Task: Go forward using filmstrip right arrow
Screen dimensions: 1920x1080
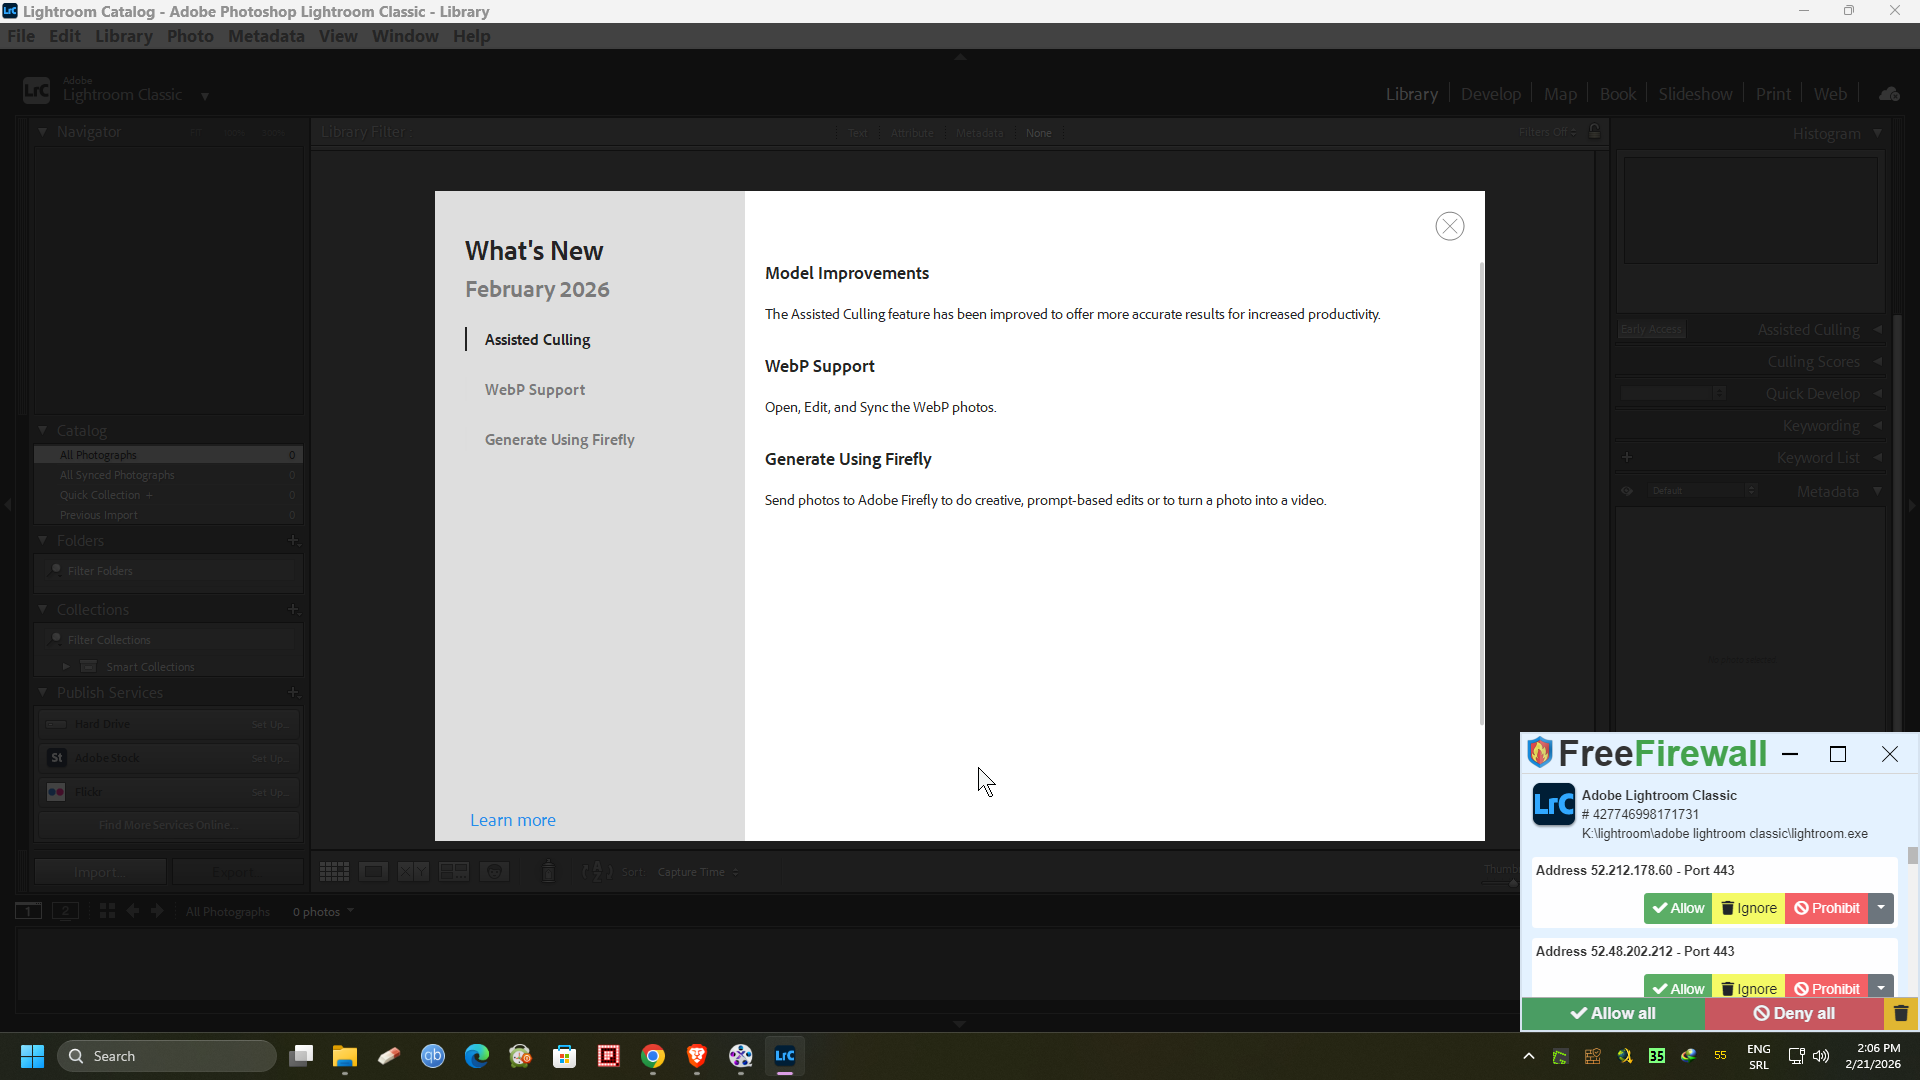Action: point(157,911)
